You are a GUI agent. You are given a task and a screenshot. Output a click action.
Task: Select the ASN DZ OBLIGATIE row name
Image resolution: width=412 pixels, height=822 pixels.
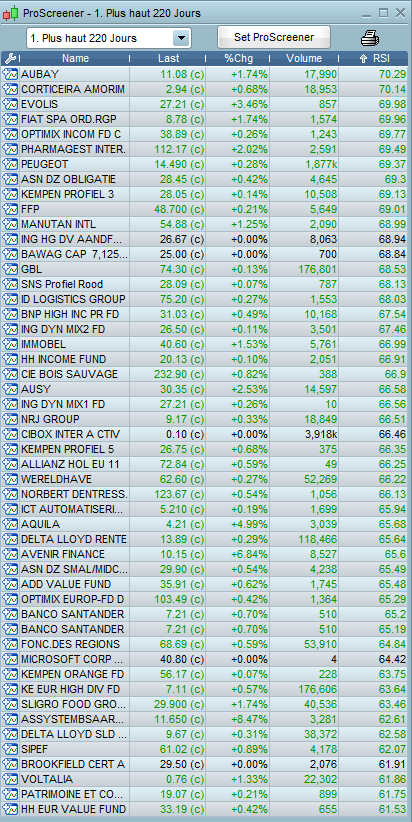[68, 179]
